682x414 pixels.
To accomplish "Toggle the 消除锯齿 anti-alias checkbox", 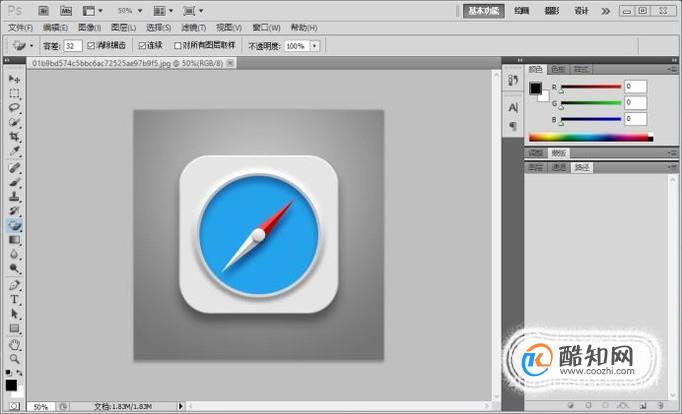I will (91, 45).
